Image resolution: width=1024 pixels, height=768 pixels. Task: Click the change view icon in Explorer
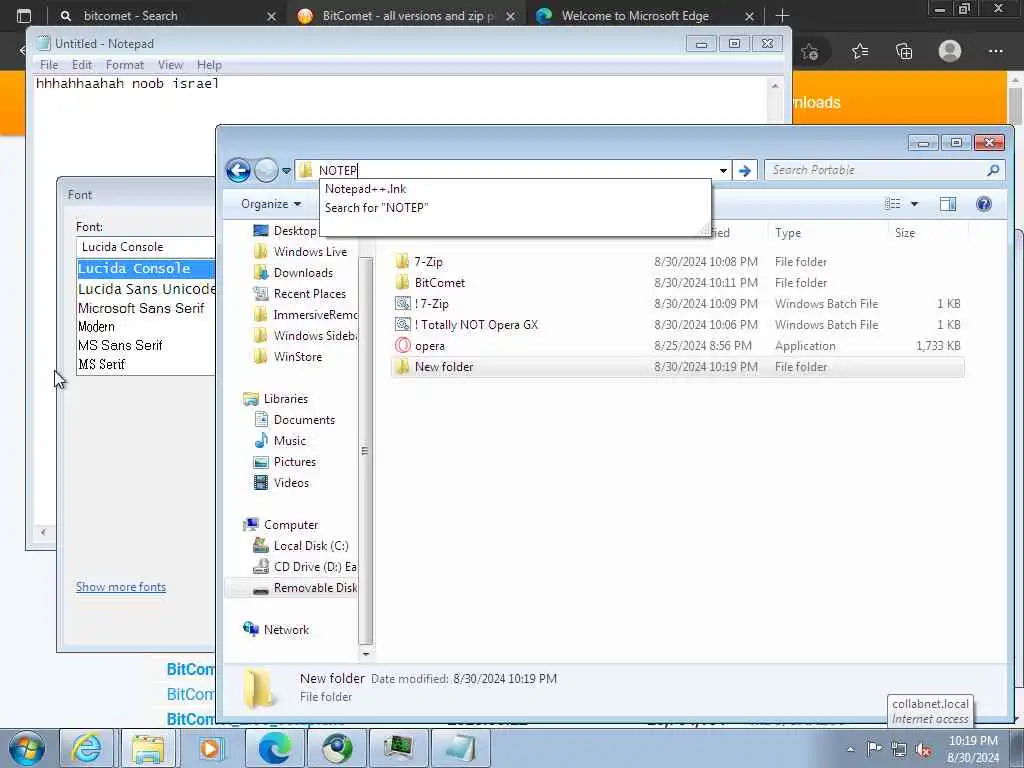point(893,204)
